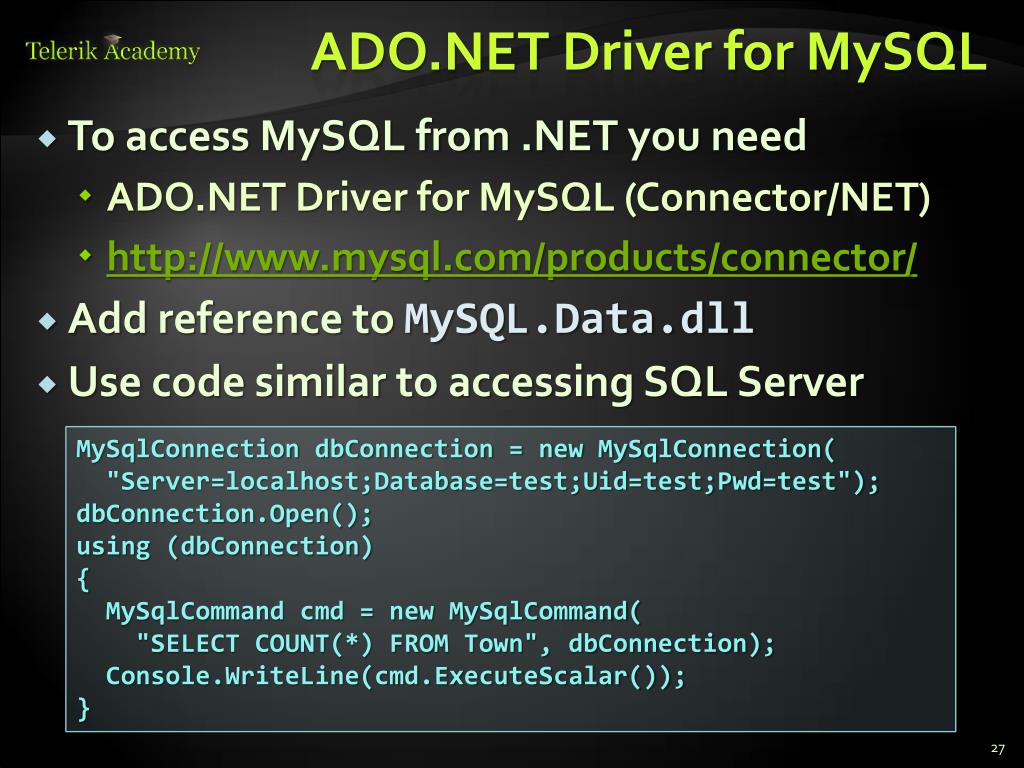
Task: Click code line 'MySqlCommand cmd = new MySqlCommand('
Action: 374,611
